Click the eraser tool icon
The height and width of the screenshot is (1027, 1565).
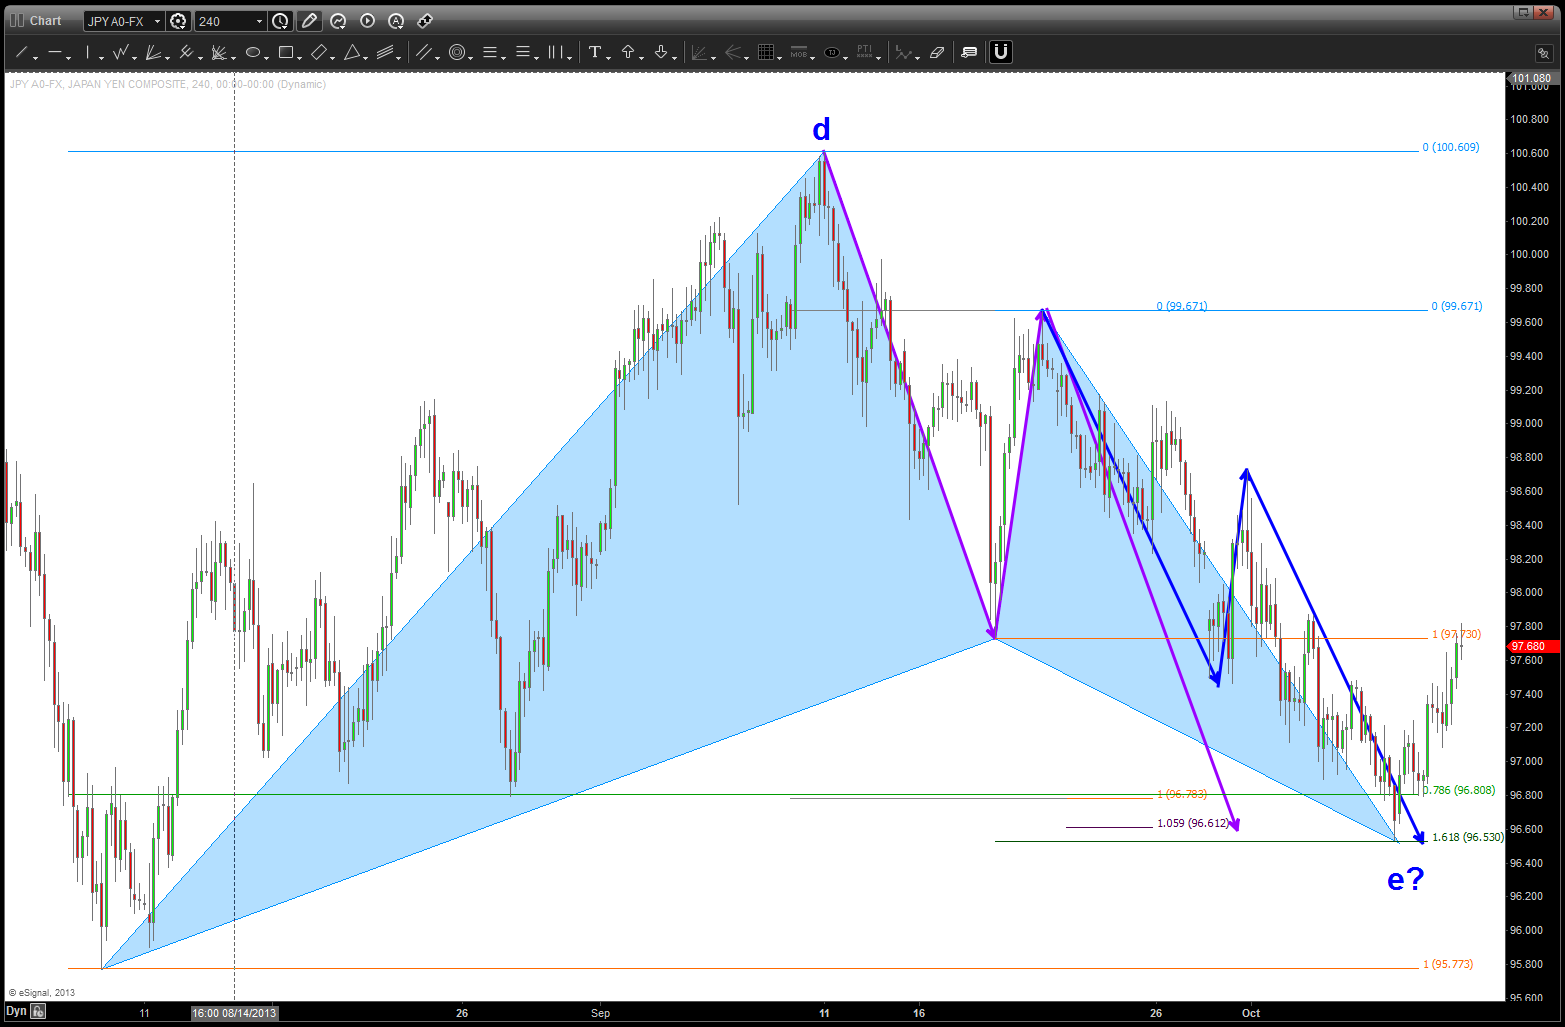coord(937,52)
